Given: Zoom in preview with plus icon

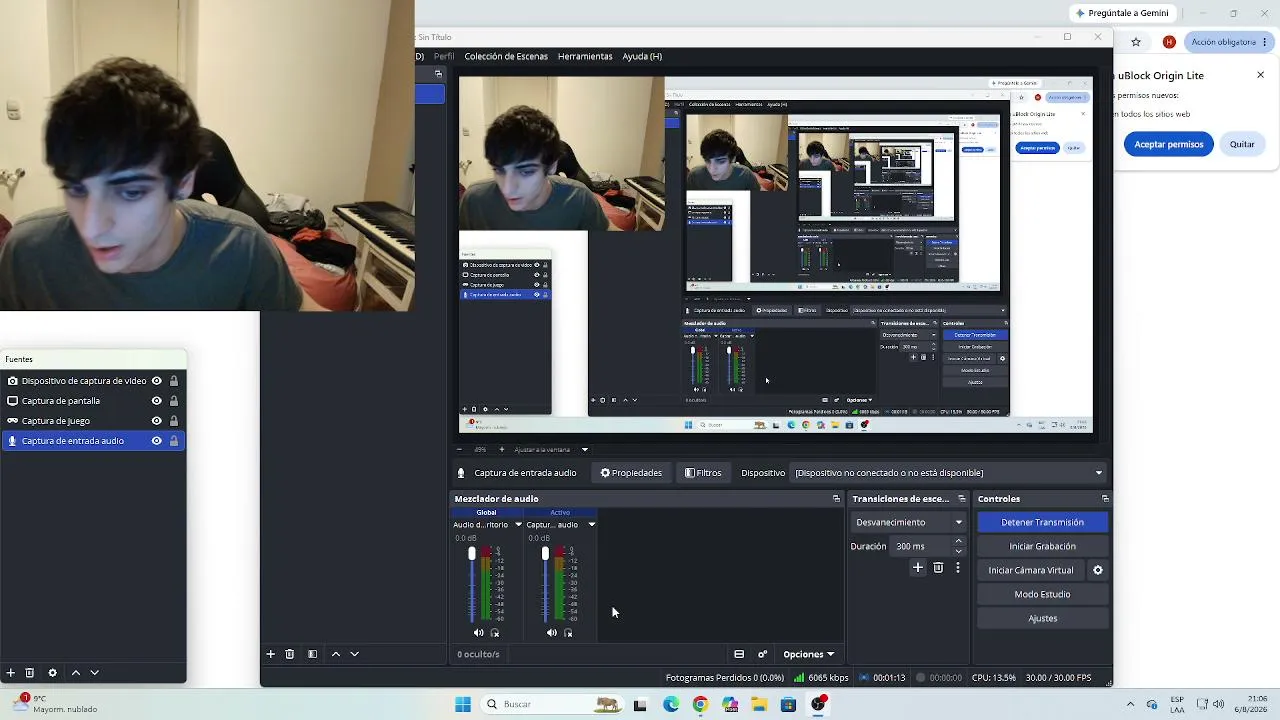Looking at the screenshot, I should point(502,450).
